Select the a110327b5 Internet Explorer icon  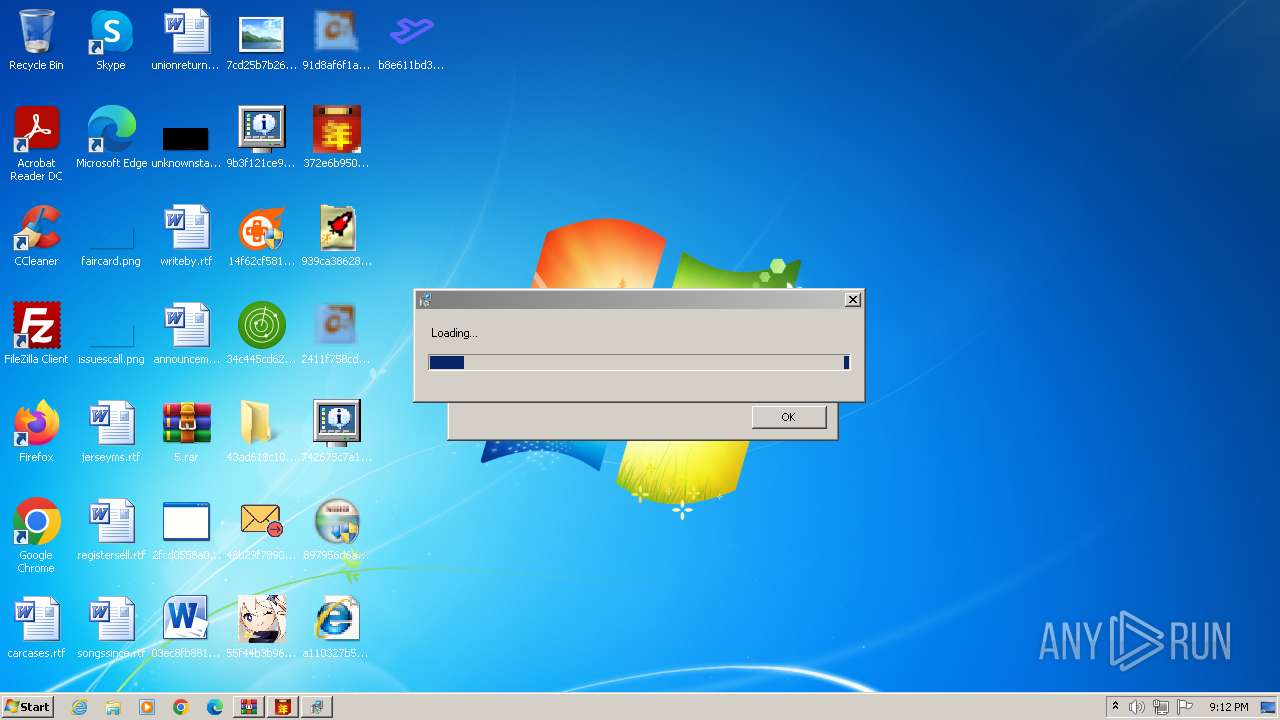tap(336, 629)
